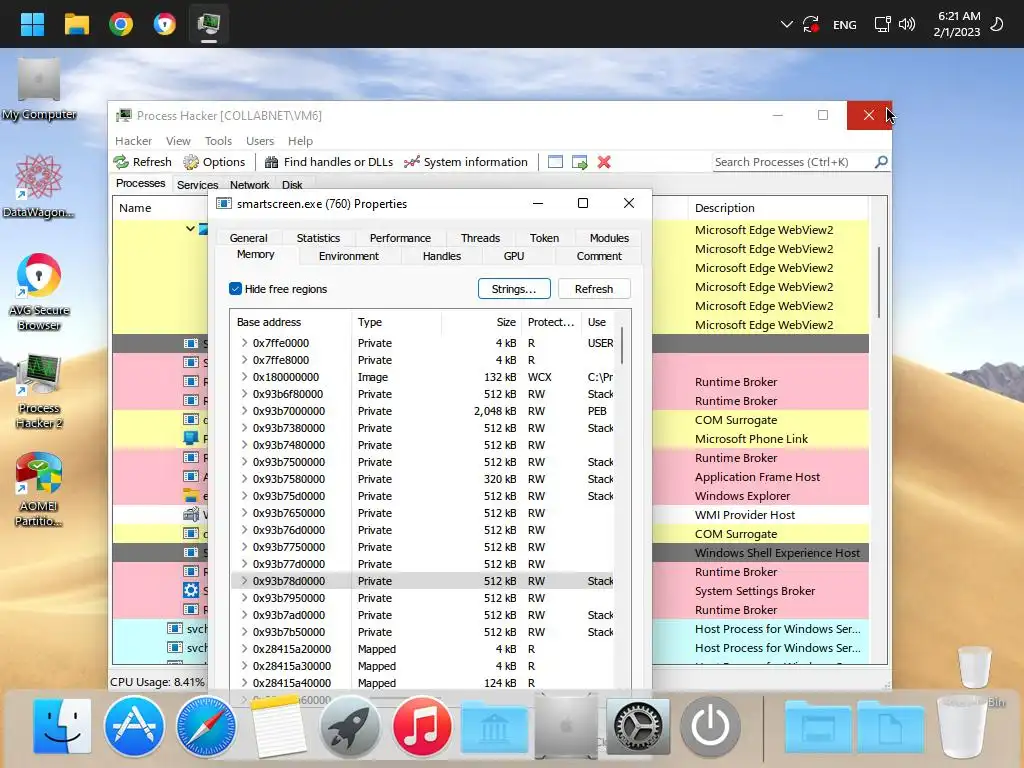Open File Explorer from taskbar
This screenshot has height=768, width=1024.
coord(76,24)
